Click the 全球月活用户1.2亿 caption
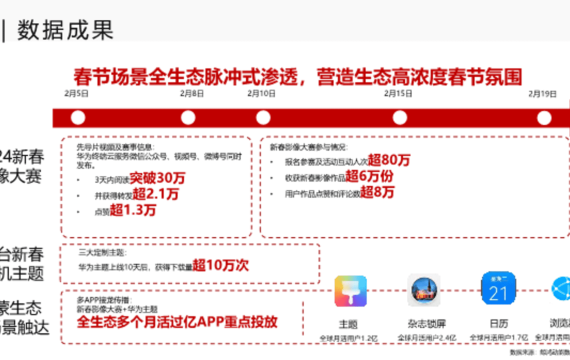This screenshot has height=360, width=570. (349, 338)
